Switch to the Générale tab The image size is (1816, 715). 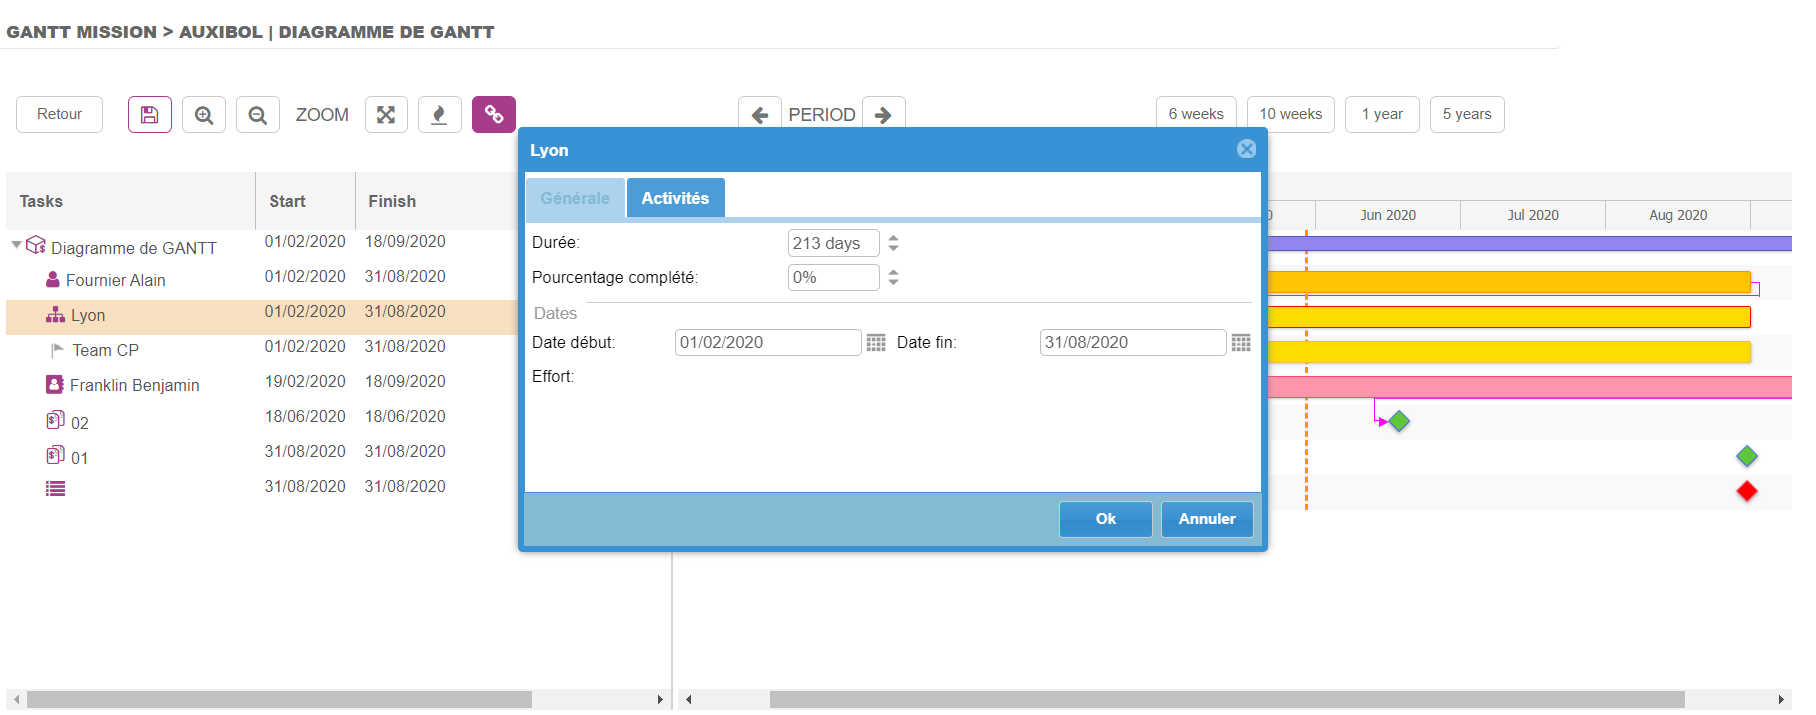click(575, 198)
